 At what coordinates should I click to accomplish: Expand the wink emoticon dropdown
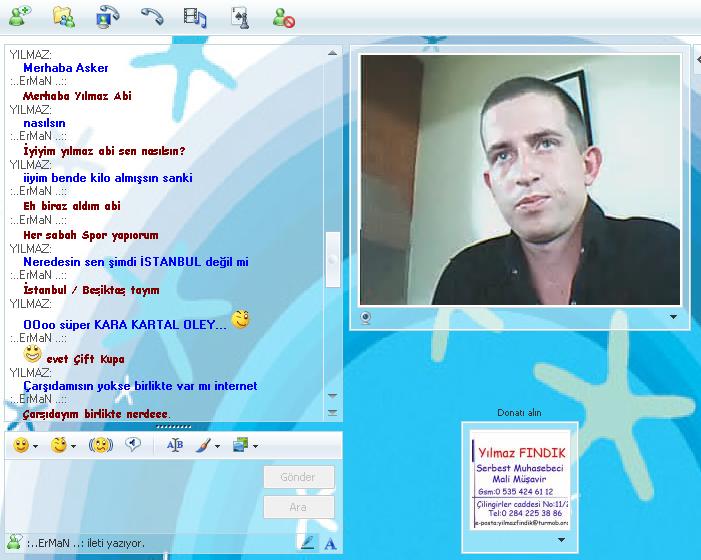point(75,446)
